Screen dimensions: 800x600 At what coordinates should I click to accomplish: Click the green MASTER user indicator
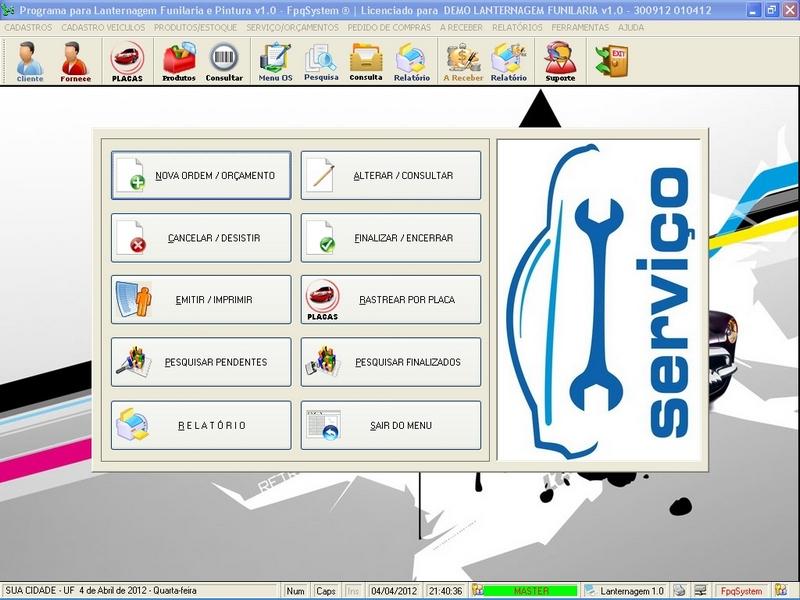coord(531,591)
